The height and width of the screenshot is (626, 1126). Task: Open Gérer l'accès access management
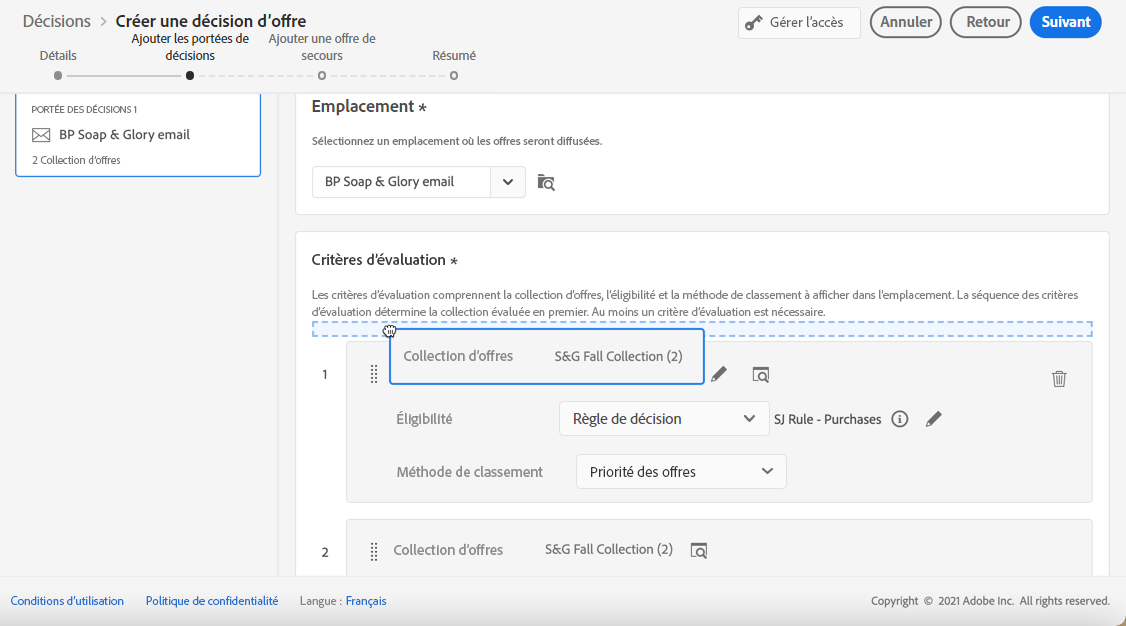(799, 23)
